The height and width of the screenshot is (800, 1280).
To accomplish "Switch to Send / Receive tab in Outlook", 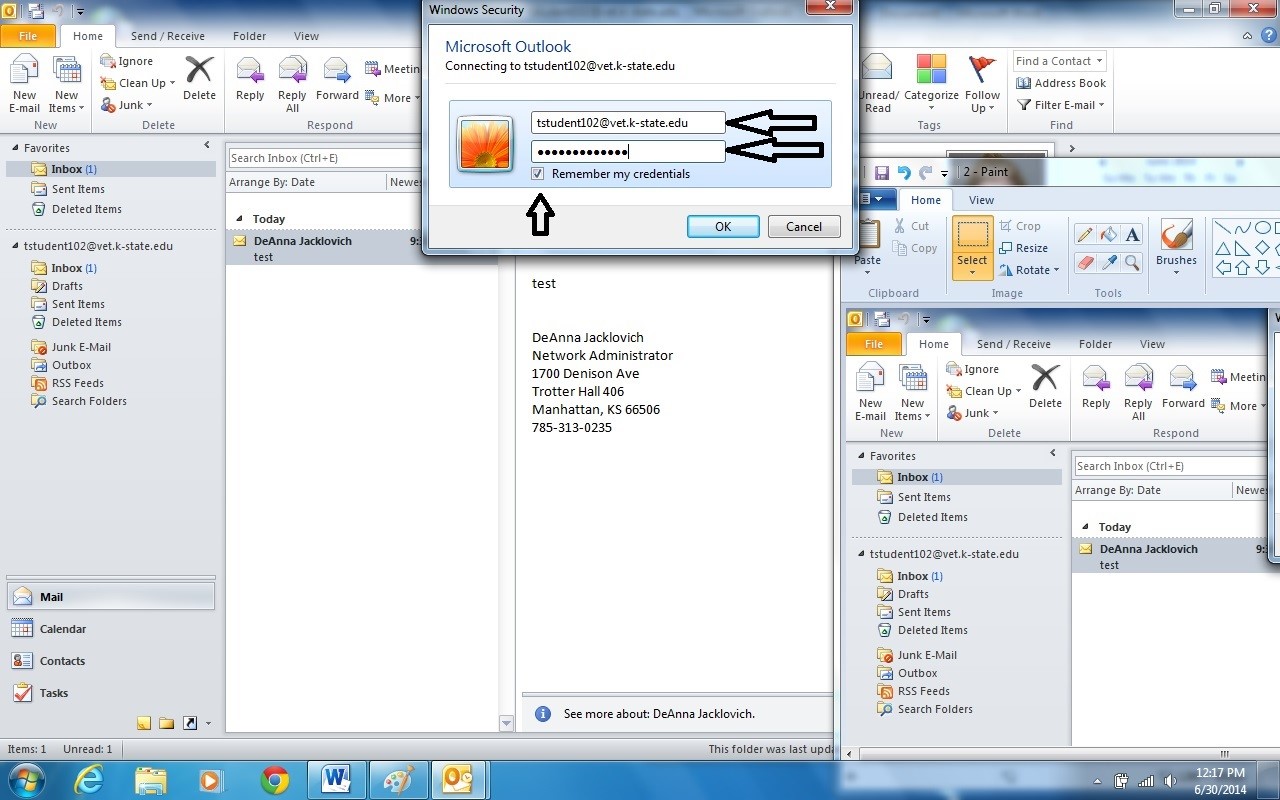I will (x=168, y=36).
